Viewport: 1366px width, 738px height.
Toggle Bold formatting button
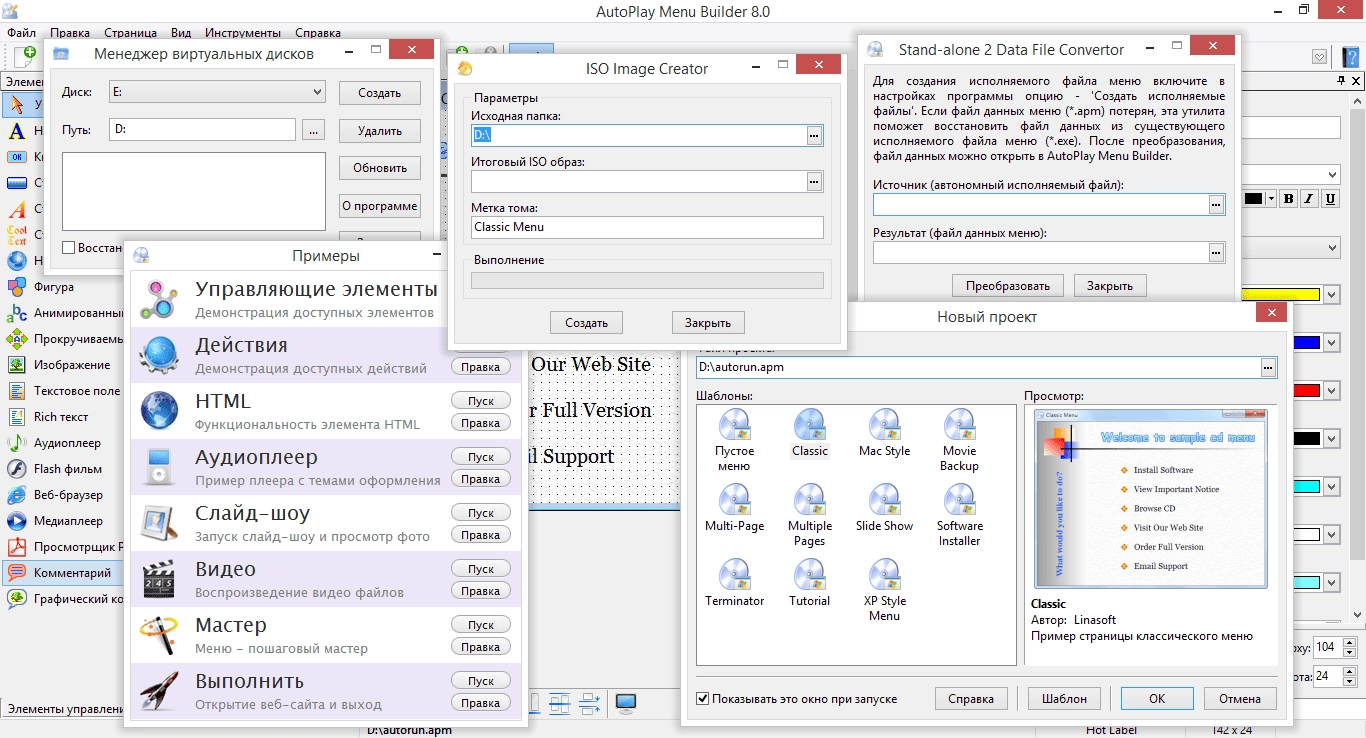[x=1288, y=198]
